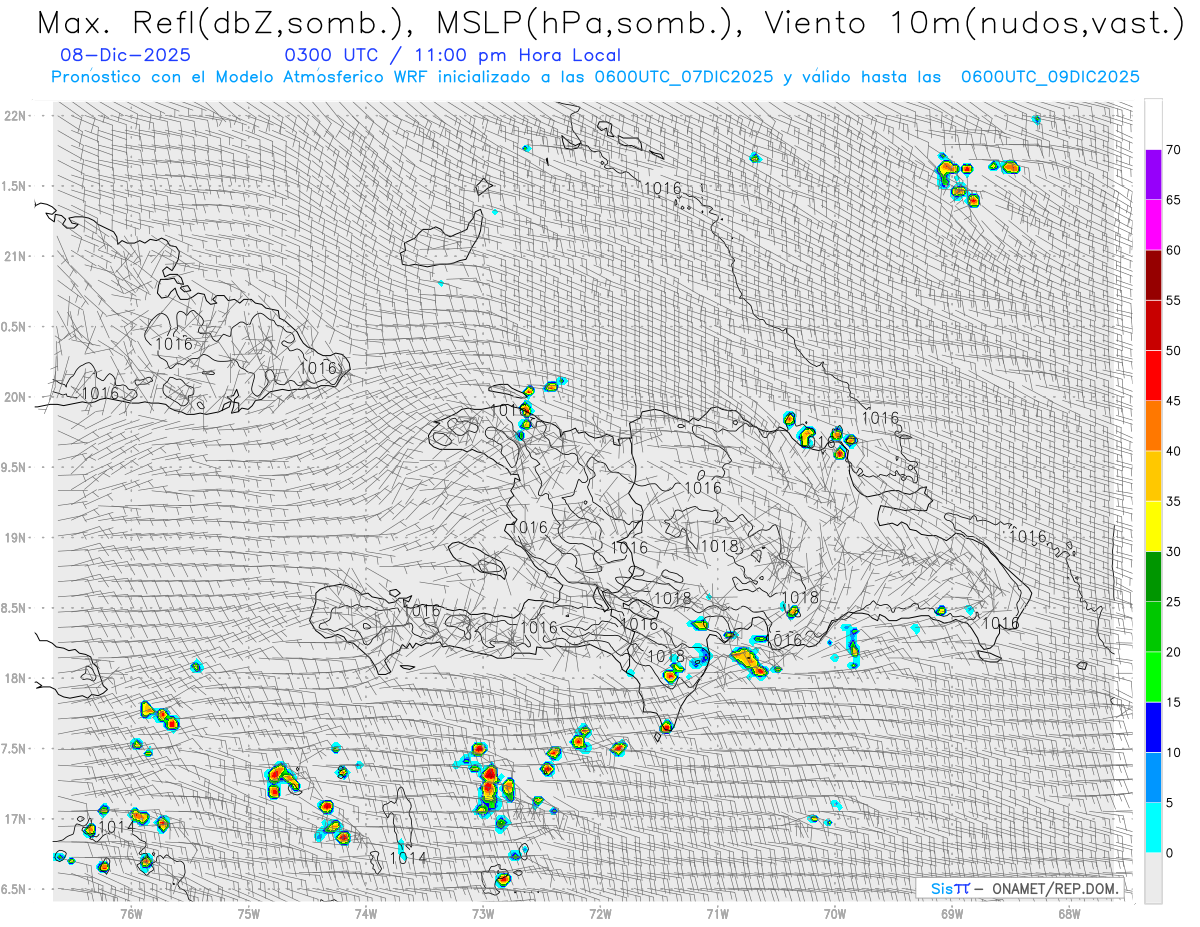Screen dimensions: 1200x927
Task: Click the gold 35–40 dBZ legend segment
Action: [x=1153, y=476]
